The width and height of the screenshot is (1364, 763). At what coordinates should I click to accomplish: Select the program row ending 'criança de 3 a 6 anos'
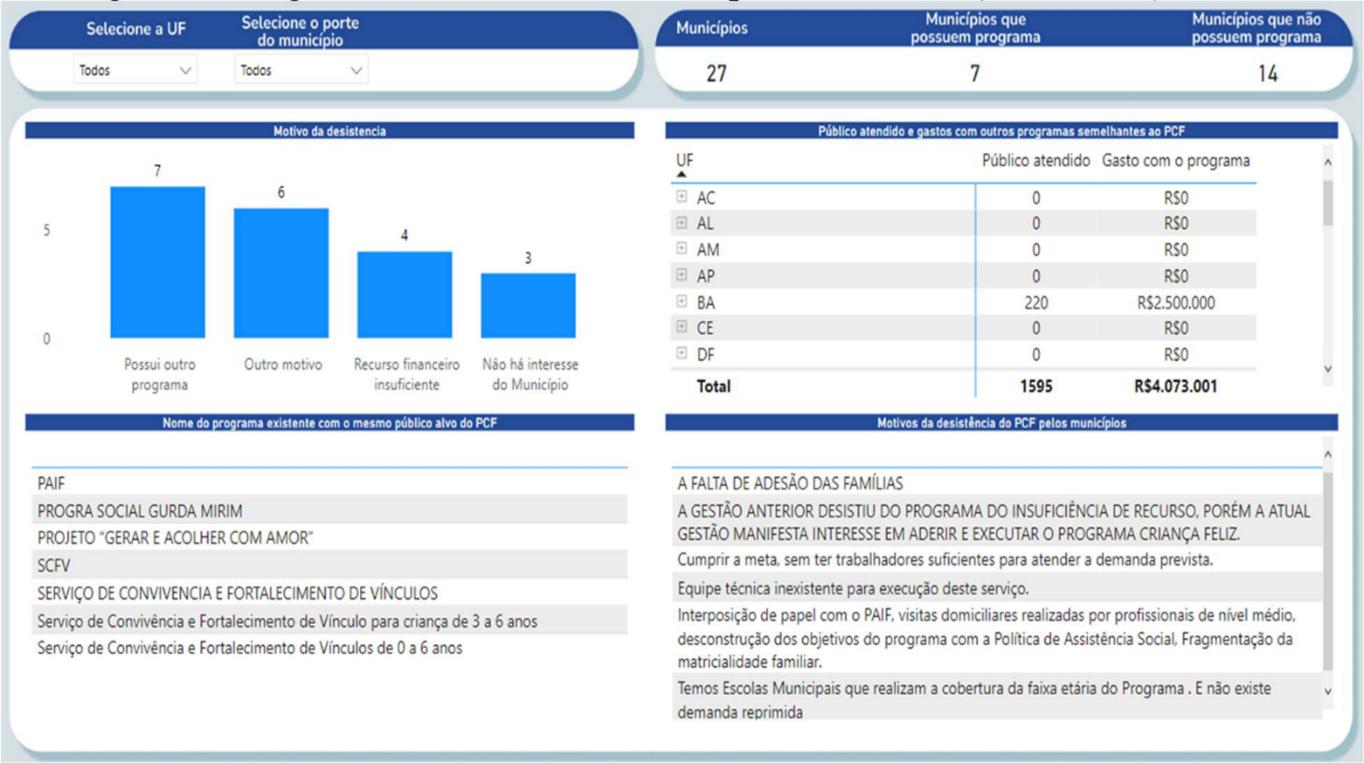click(x=330, y=621)
